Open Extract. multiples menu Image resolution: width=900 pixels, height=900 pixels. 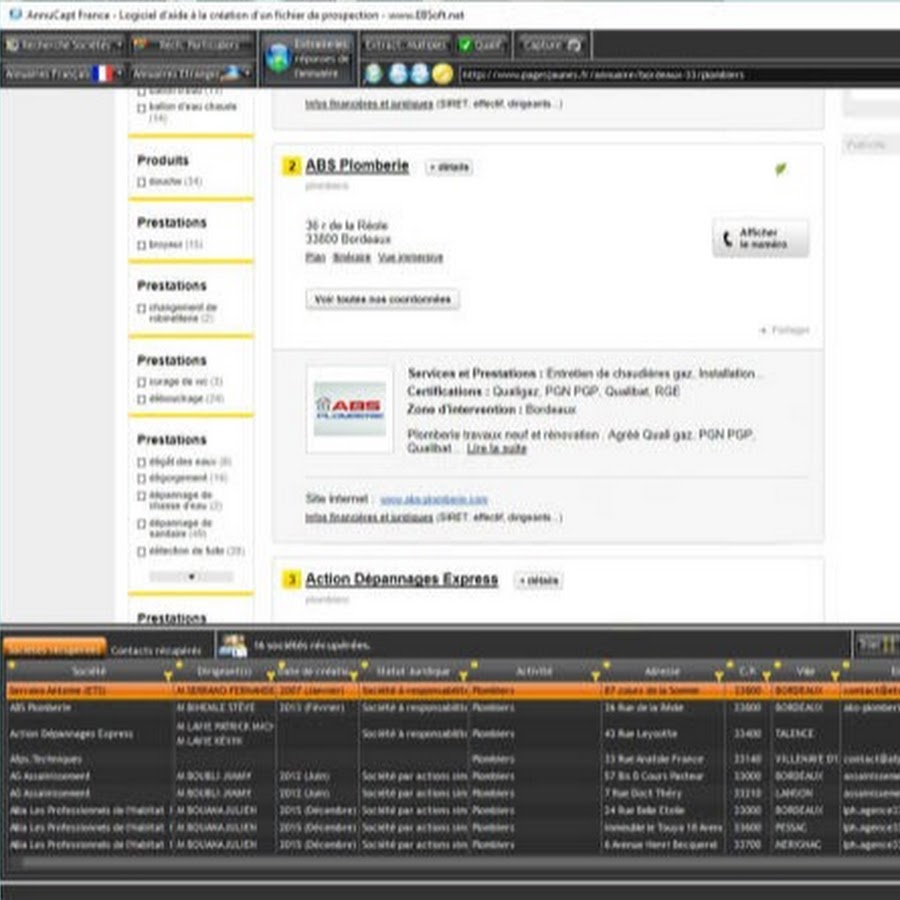click(x=406, y=45)
